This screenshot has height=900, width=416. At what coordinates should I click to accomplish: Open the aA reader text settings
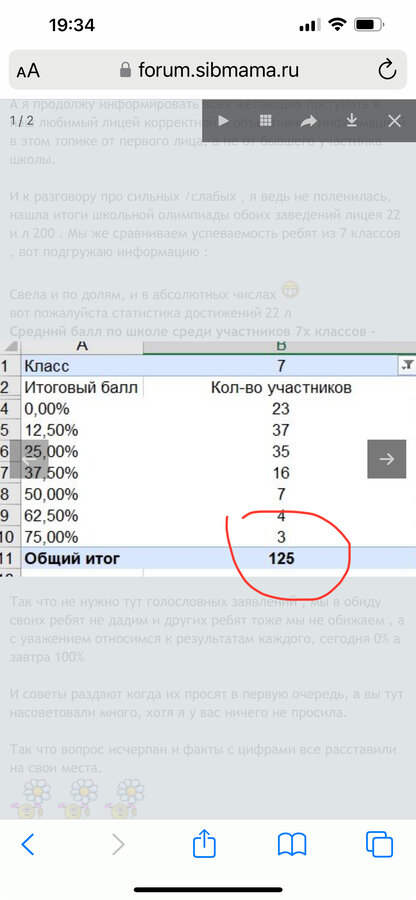click(x=28, y=71)
